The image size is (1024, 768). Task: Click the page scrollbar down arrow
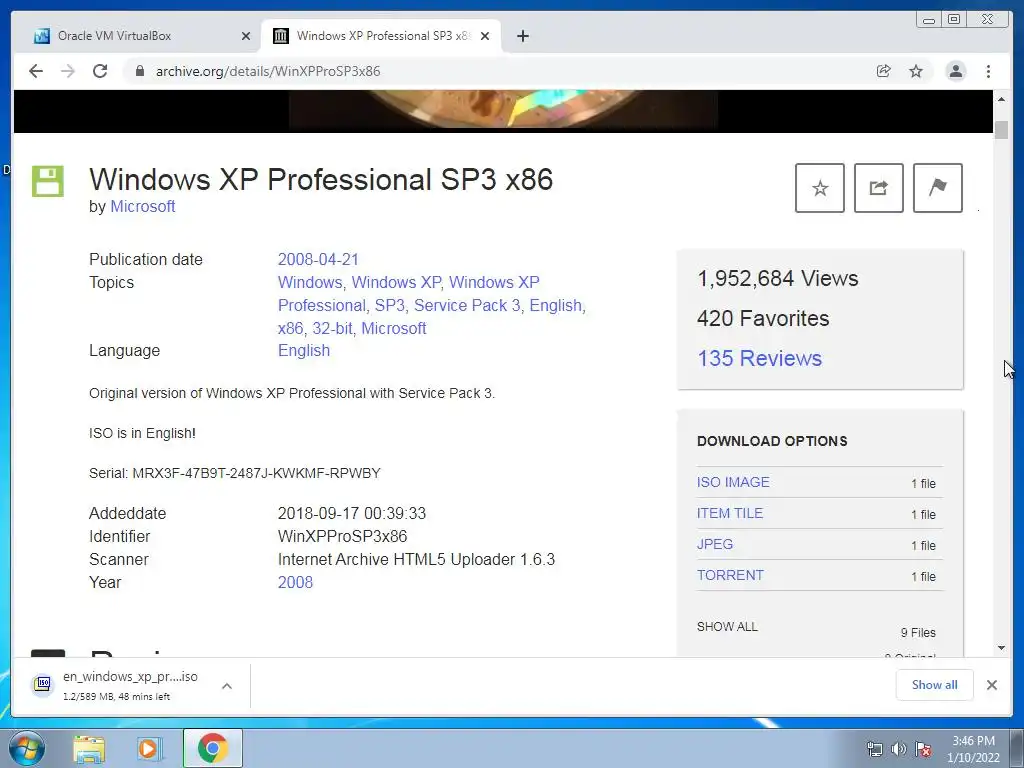point(1001,648)
